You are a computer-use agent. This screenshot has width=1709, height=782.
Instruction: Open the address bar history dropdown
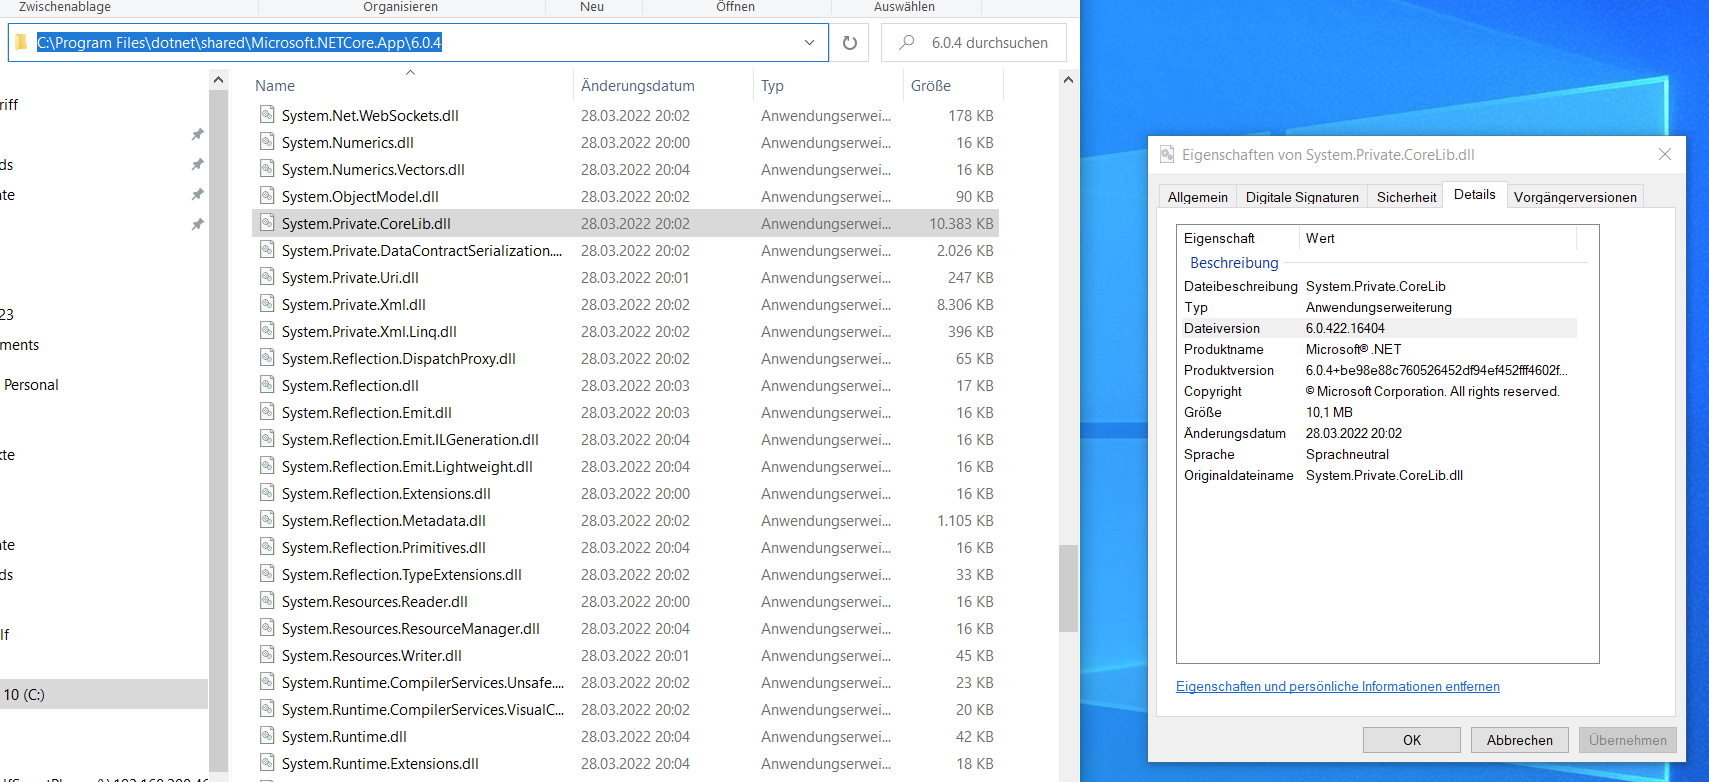click(809, 43)
